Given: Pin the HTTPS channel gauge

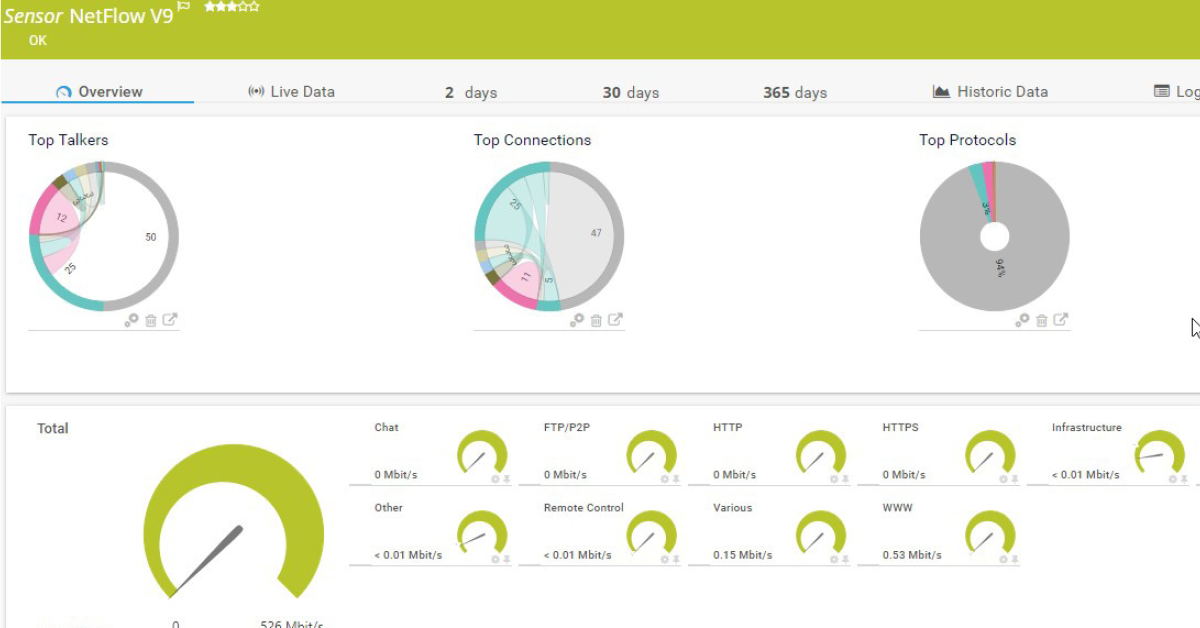Looking at the screenshot, I should click(1014, 479).
